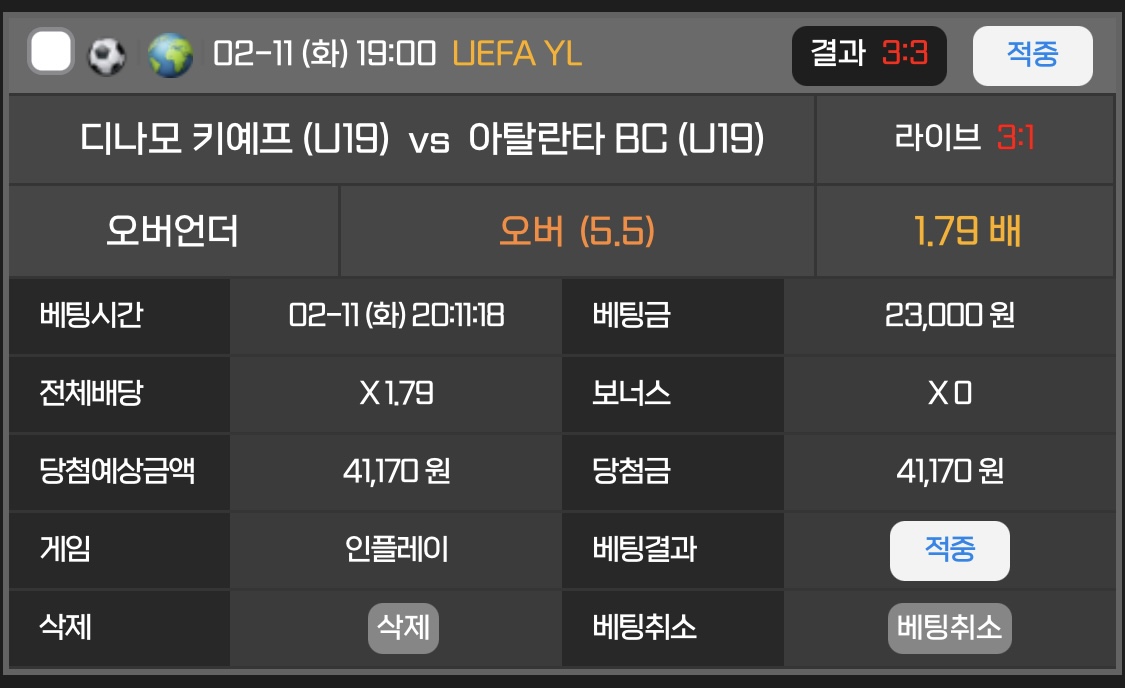Click the 라이브 3:1 live score cell

point(964,138)
